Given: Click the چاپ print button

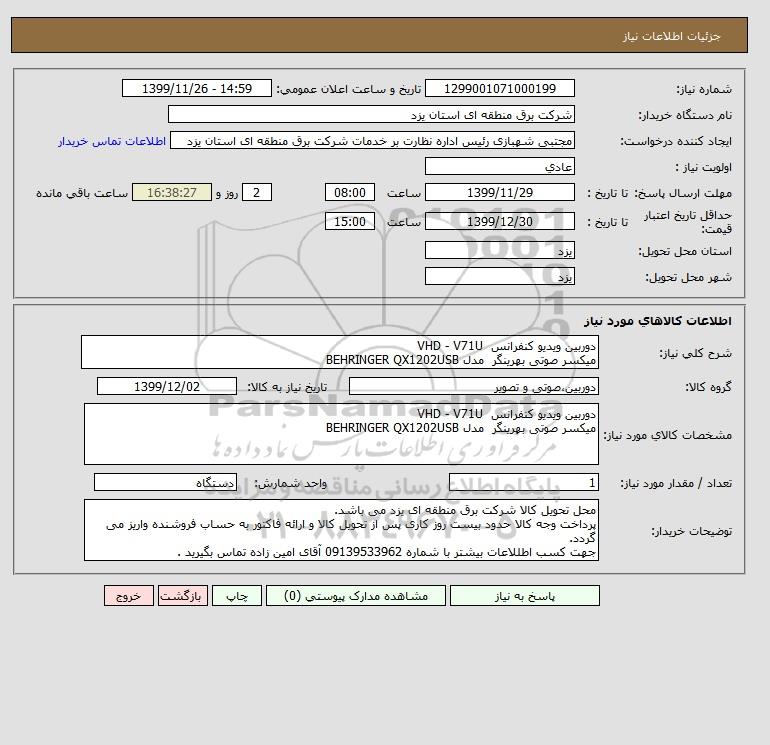Looking at the screenshot, I should pos(237,596).
